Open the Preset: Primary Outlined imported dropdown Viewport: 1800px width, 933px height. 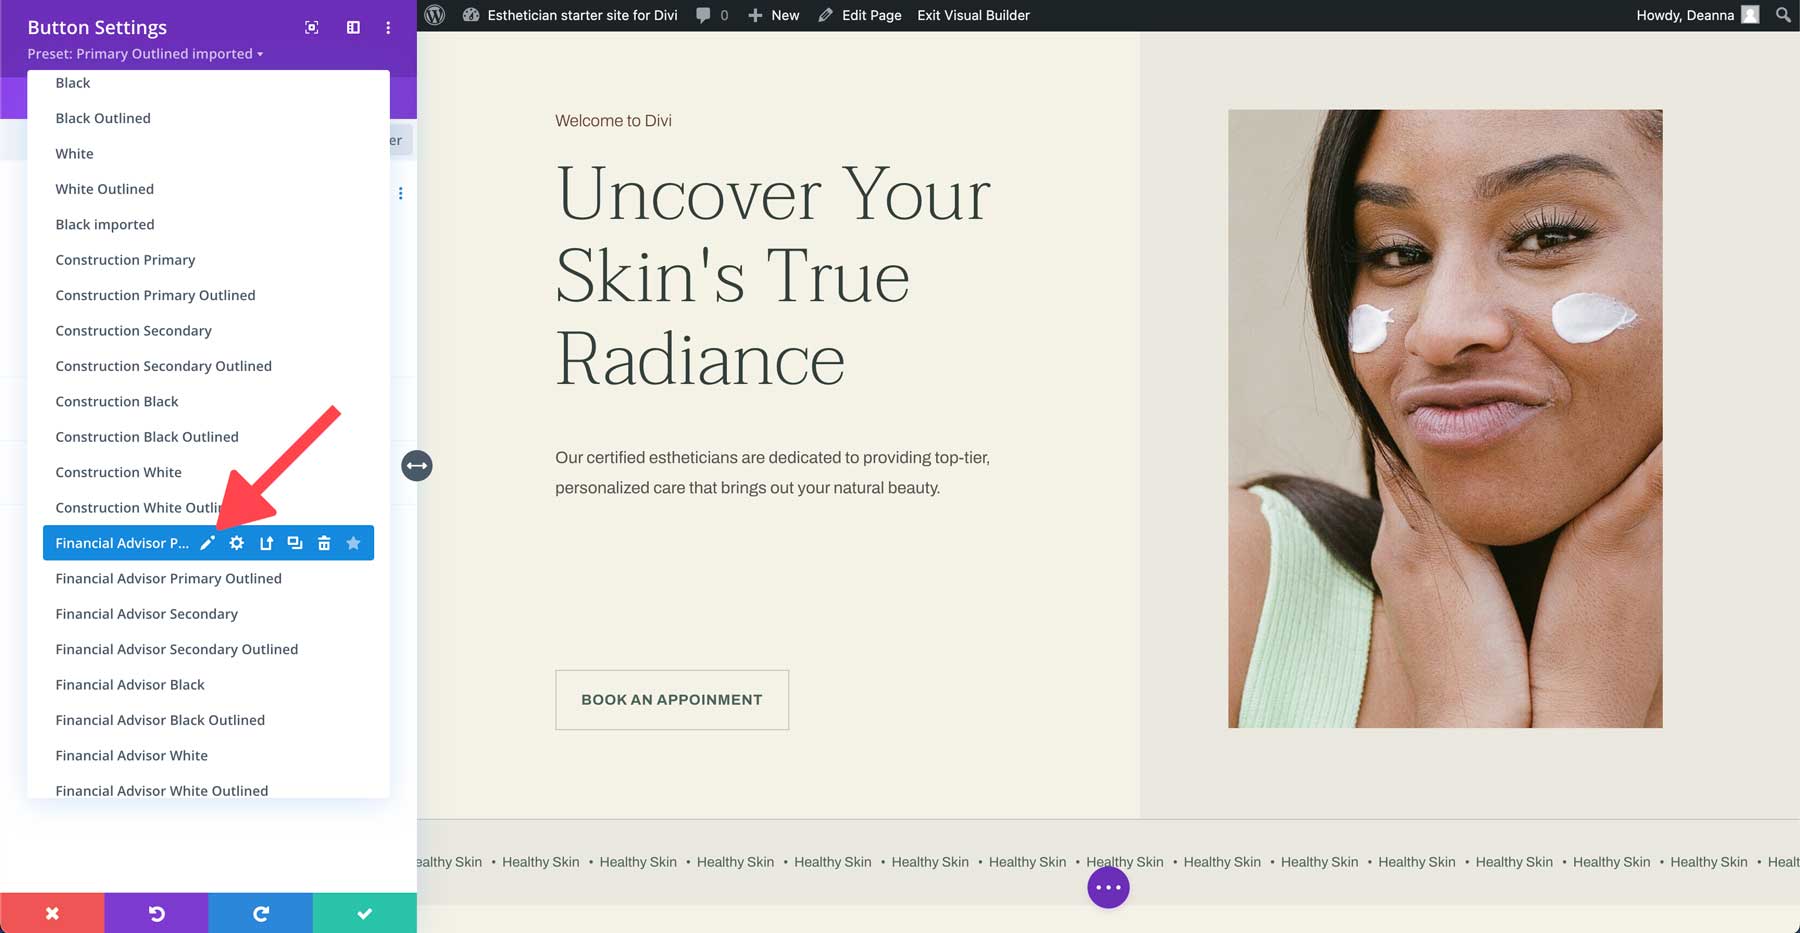pyautogui.click(x=146, y=54)
